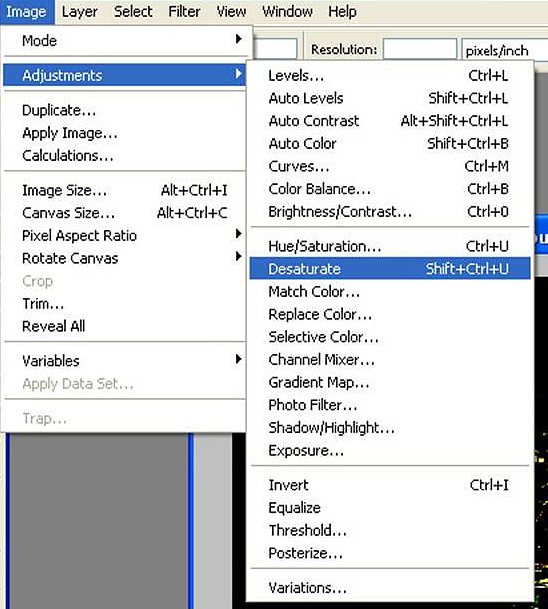Apply the Desaturate command
This screenshot has width=548, height=609.
tap(390, 269)
